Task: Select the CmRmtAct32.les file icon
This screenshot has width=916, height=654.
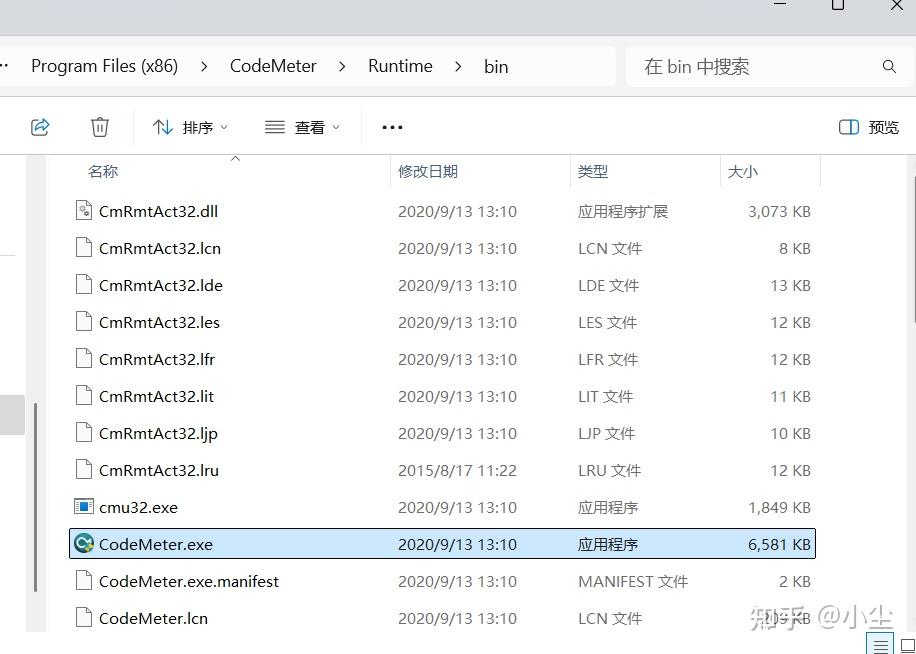Action: (x=84, y=322)
